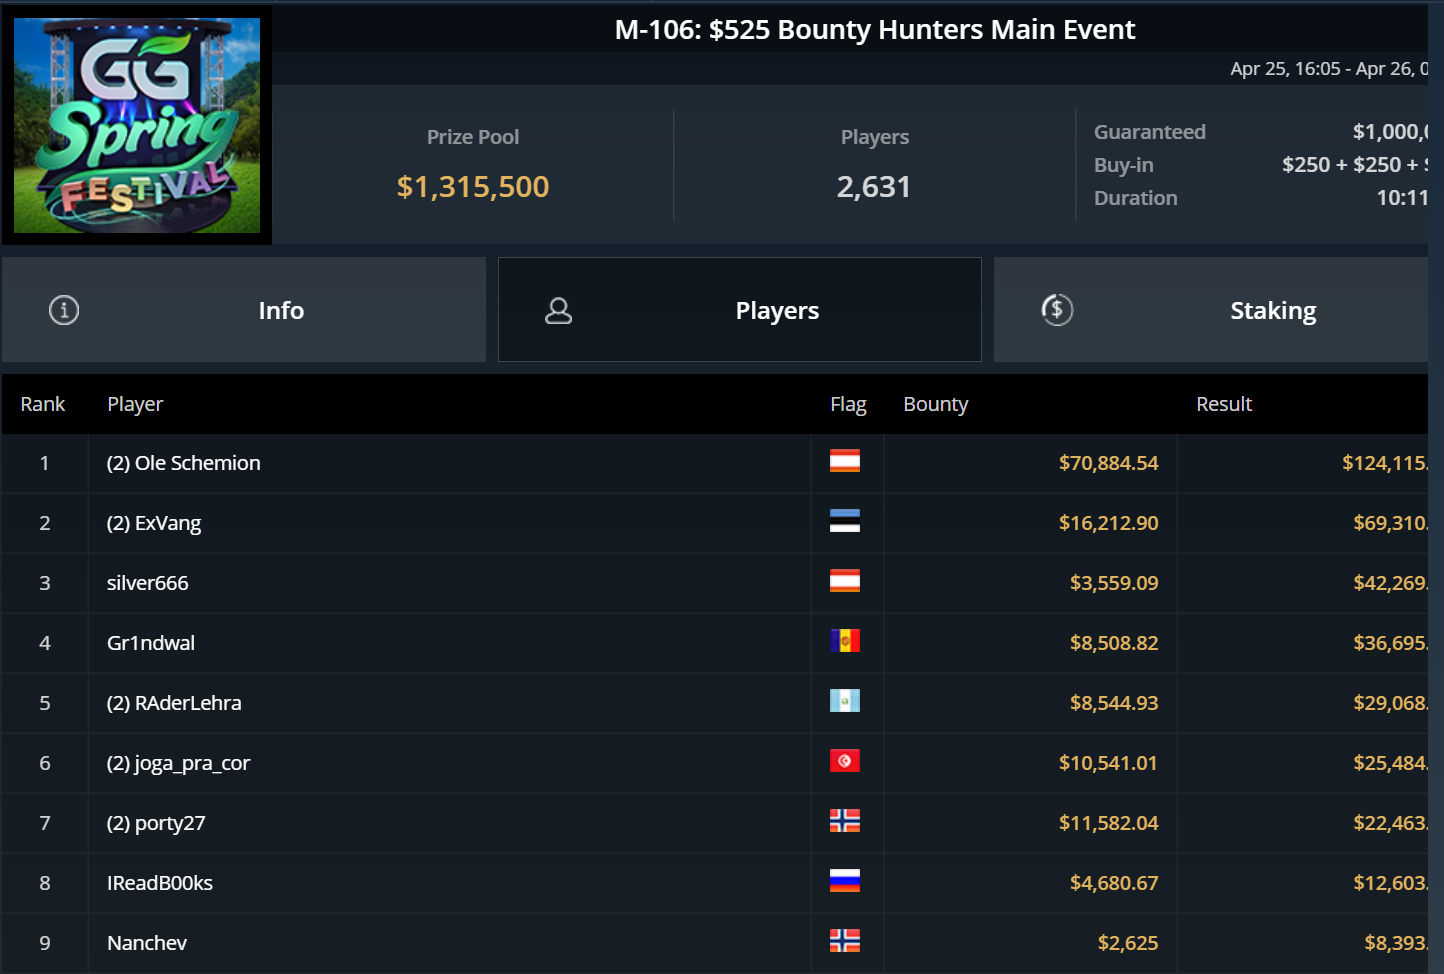The width and height of the screenshot is (1444, 974).
Task: Click joga_pra_cor's country flag icon
Action: [x=845, y=761]
